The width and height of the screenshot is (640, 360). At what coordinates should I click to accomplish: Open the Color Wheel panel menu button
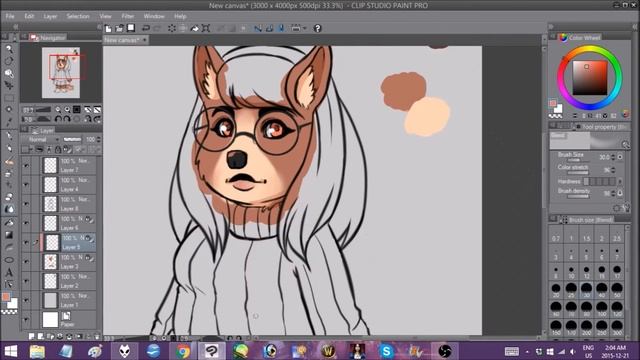click(x=552, y=37)
